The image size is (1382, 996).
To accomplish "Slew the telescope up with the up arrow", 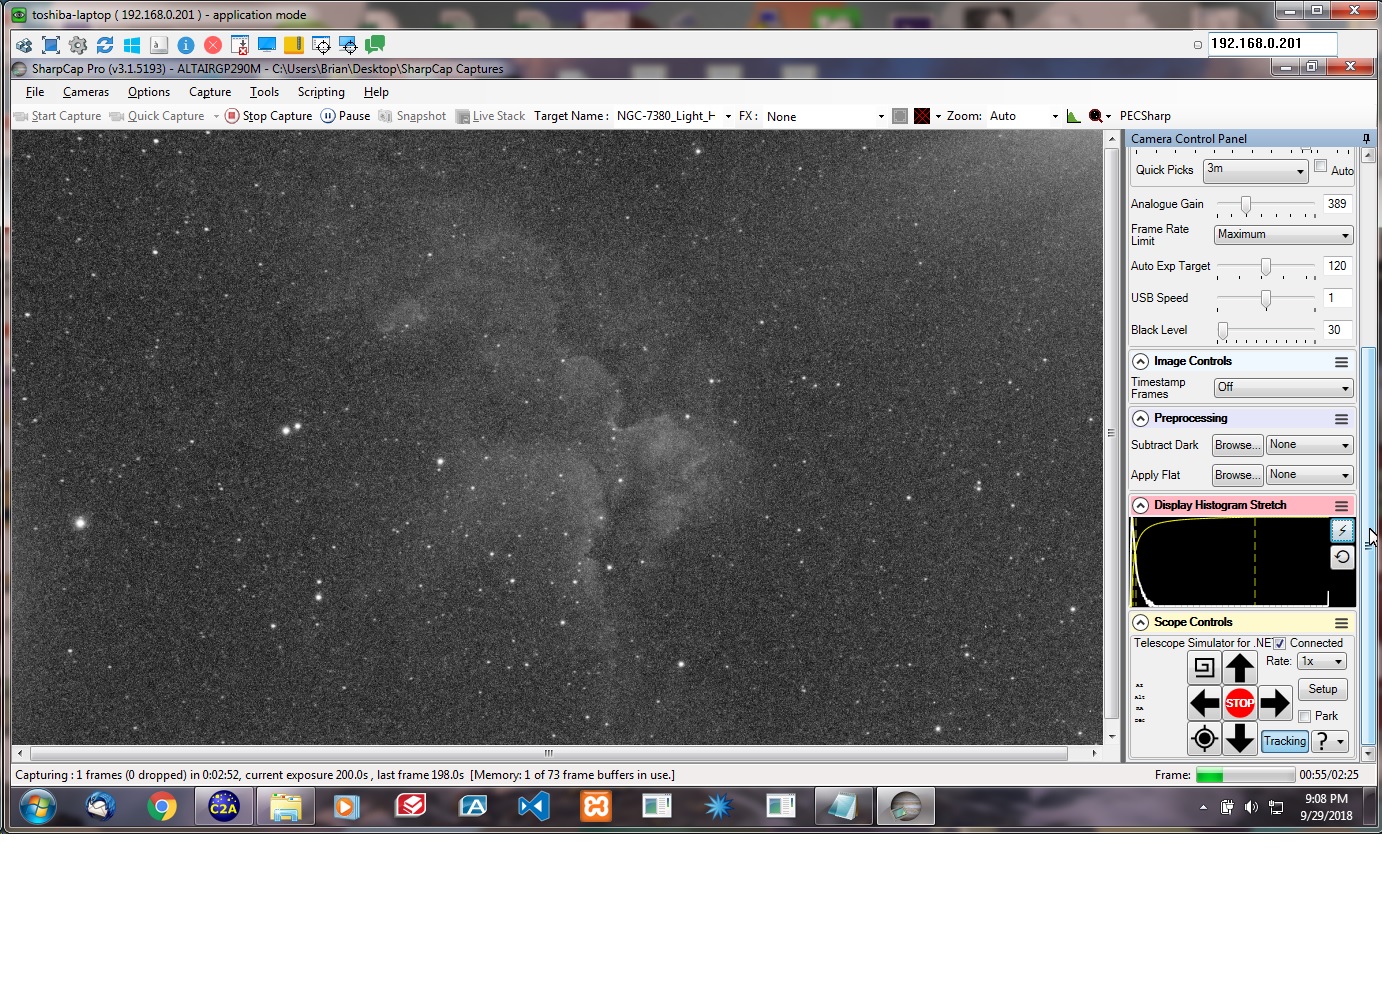I will click(x=1240, y=667).
